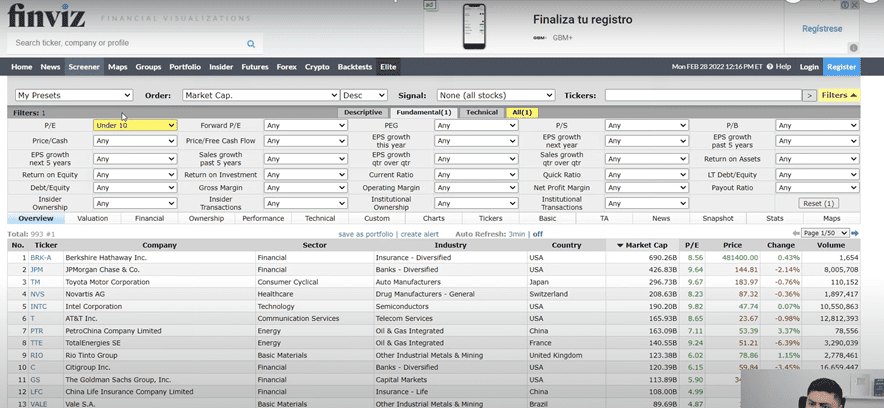Set Auto Refresh to 3min
This screenshot has height=408, width=884.
[516, 233]
